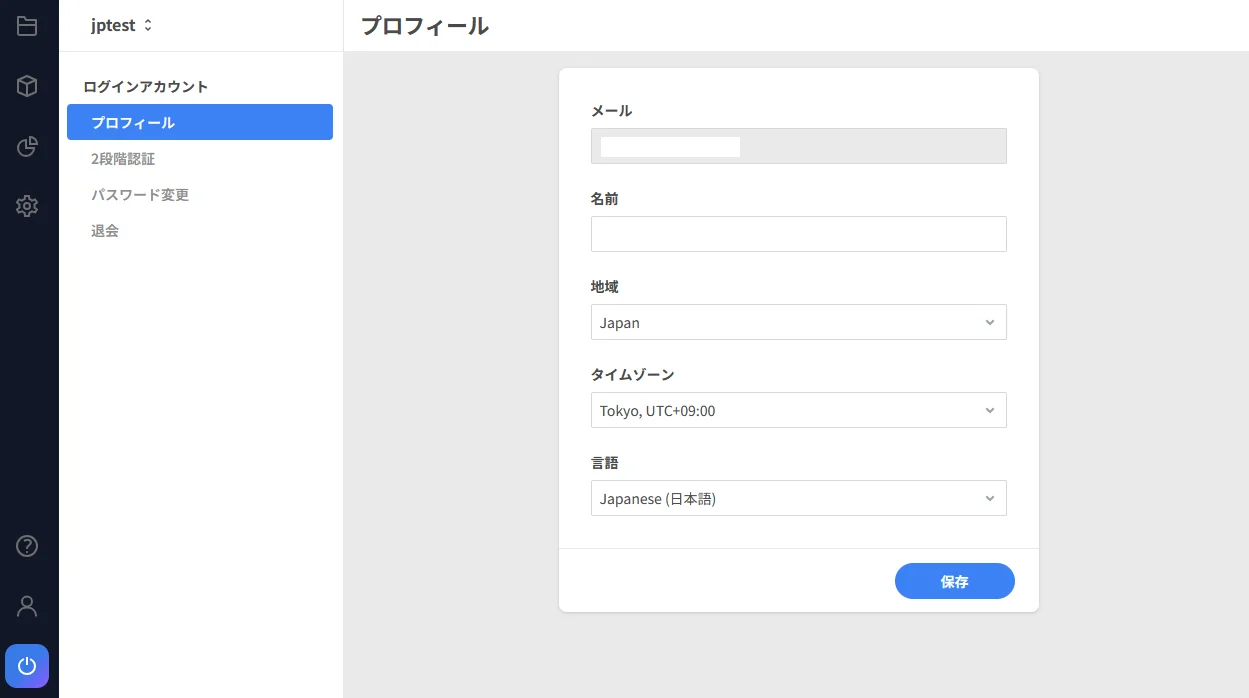Click the プロフィール page title
The image size is (1249, 698).
coord(425,26)
